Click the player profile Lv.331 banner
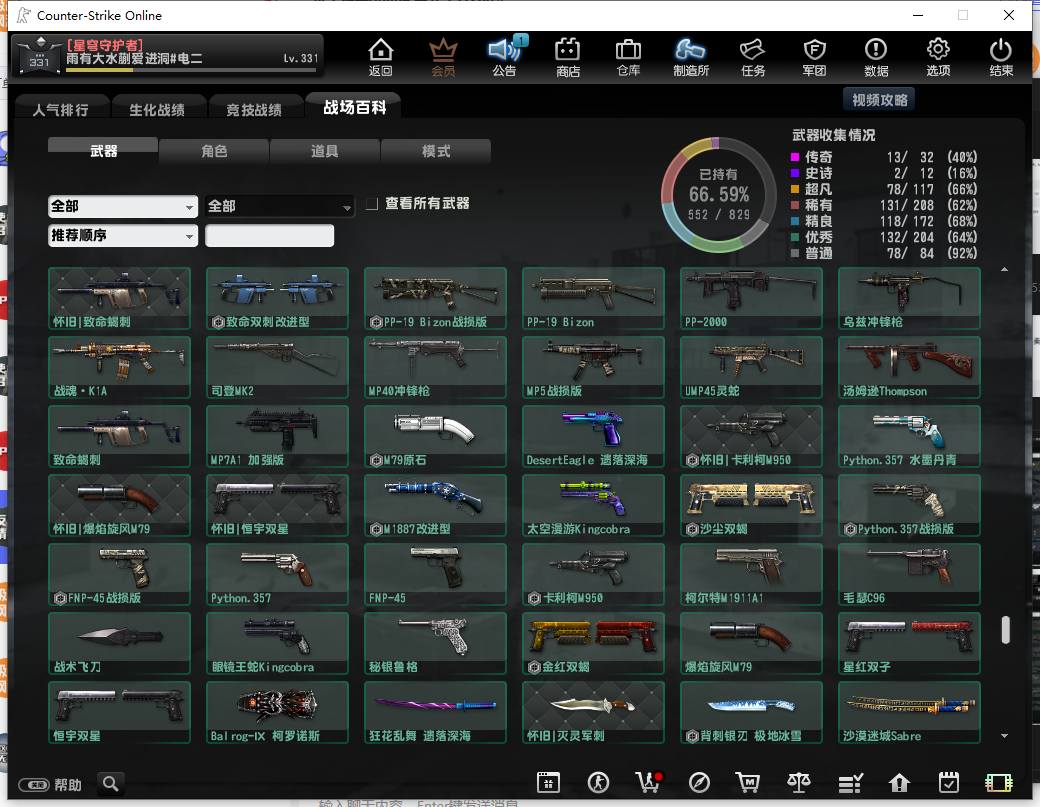The height and width of the screenshot is (807, 1040). pos(167,55)
